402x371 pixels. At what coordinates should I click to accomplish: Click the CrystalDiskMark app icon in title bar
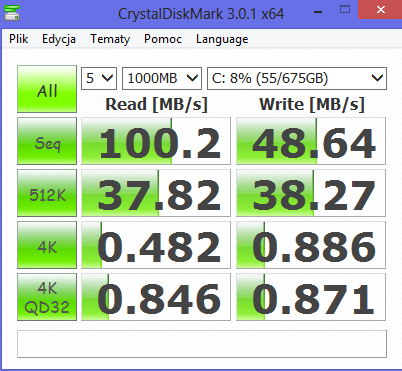12,12
